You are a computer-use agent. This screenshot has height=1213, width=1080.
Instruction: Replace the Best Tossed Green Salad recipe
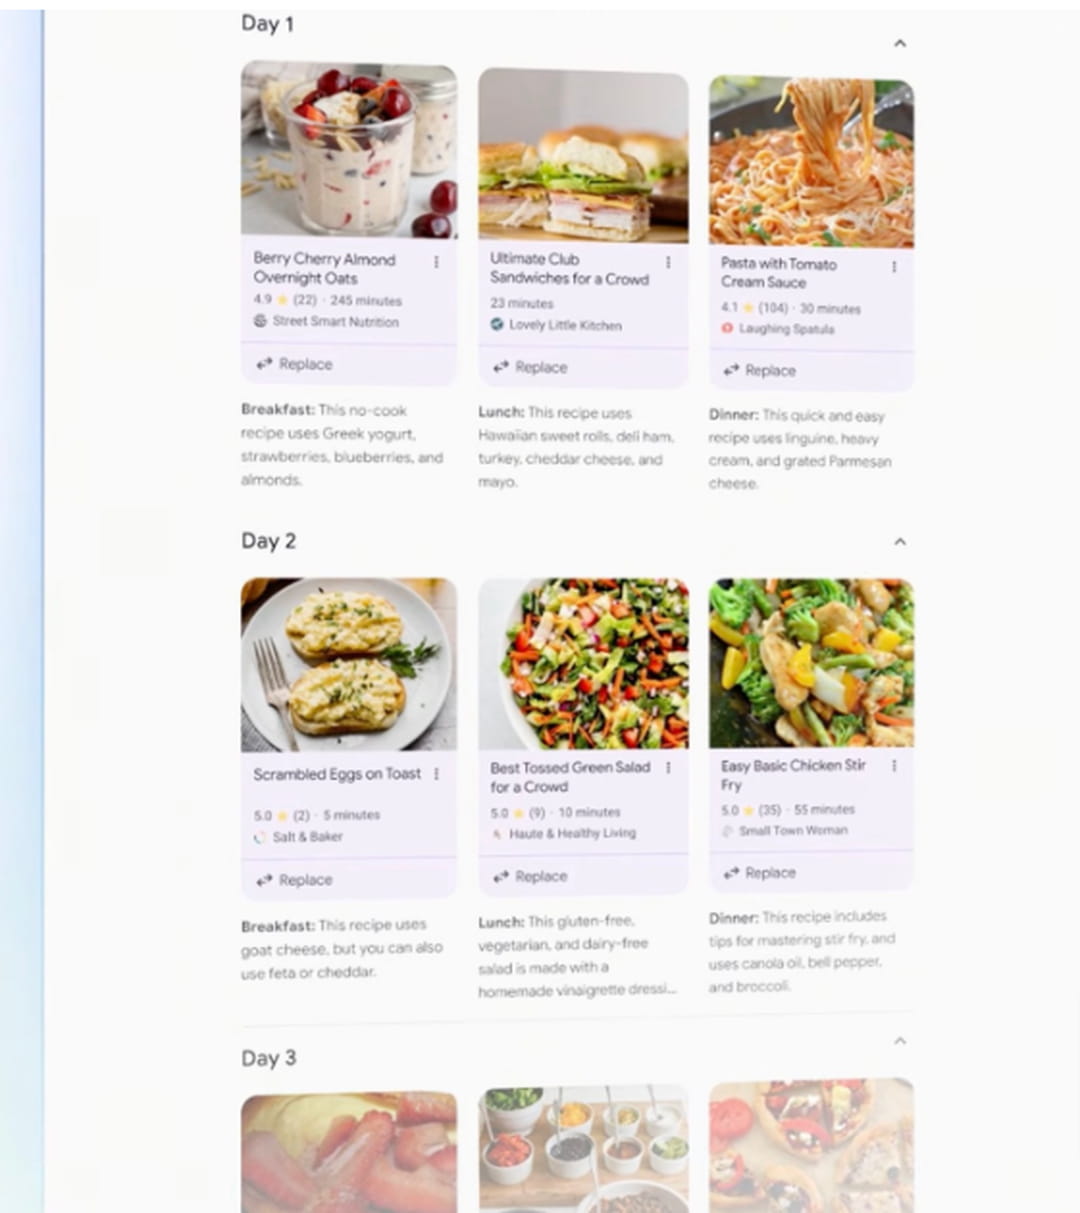coord(531,876)
